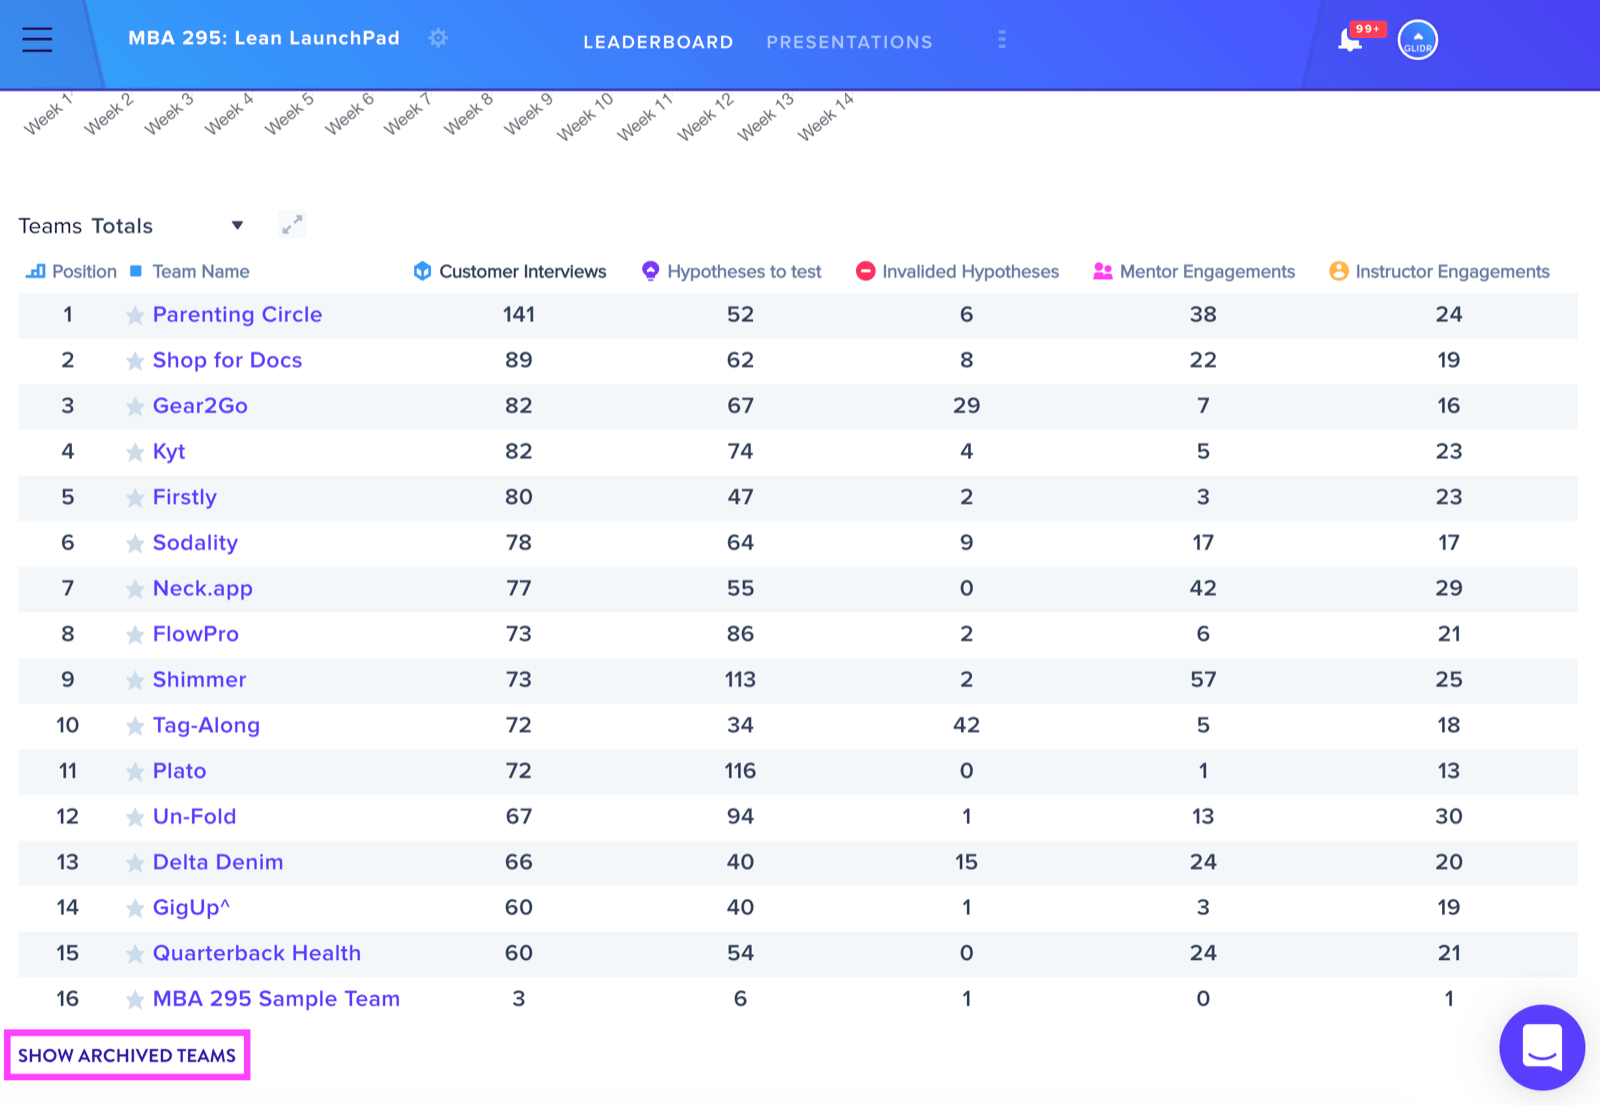Viewport: 1600px width, 1105px height.
Task: Open the Quarterback Health team link
Action: click(256, 953)
